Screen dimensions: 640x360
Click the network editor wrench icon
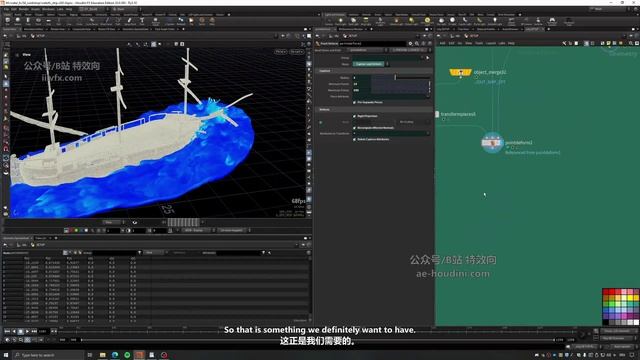[x=564, y=43]
